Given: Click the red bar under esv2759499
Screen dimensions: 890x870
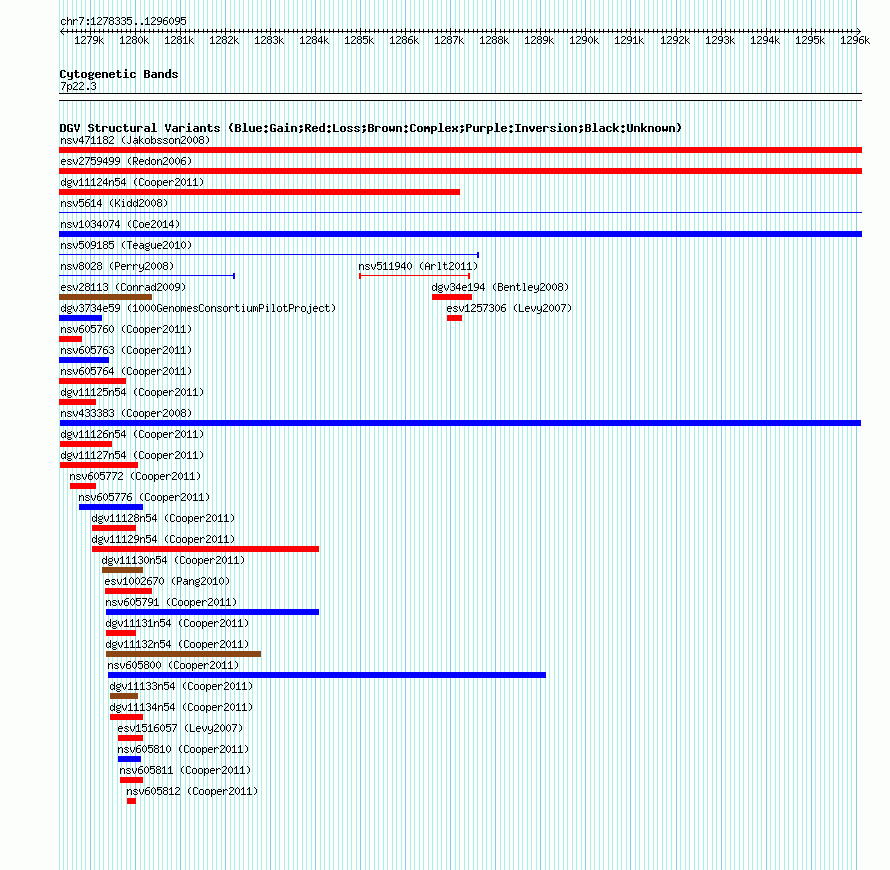Looking at the screenshot, I should click(x=460, y=171).
